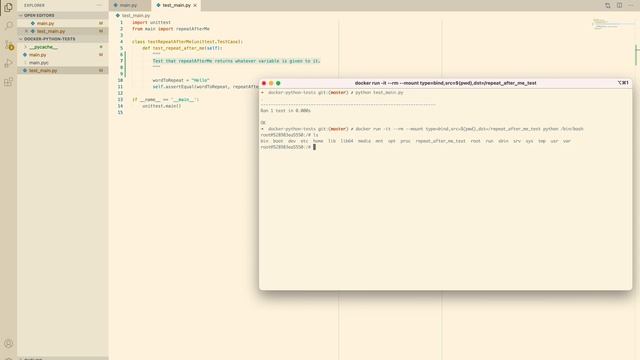Maximize the terminal window with green button

click(x=278, y=83)
